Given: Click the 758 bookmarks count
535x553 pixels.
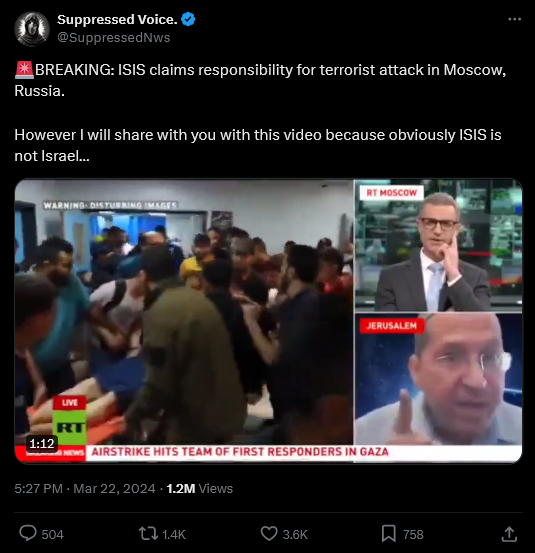Looking at the screenshot, I should click(x=413, y=534).
